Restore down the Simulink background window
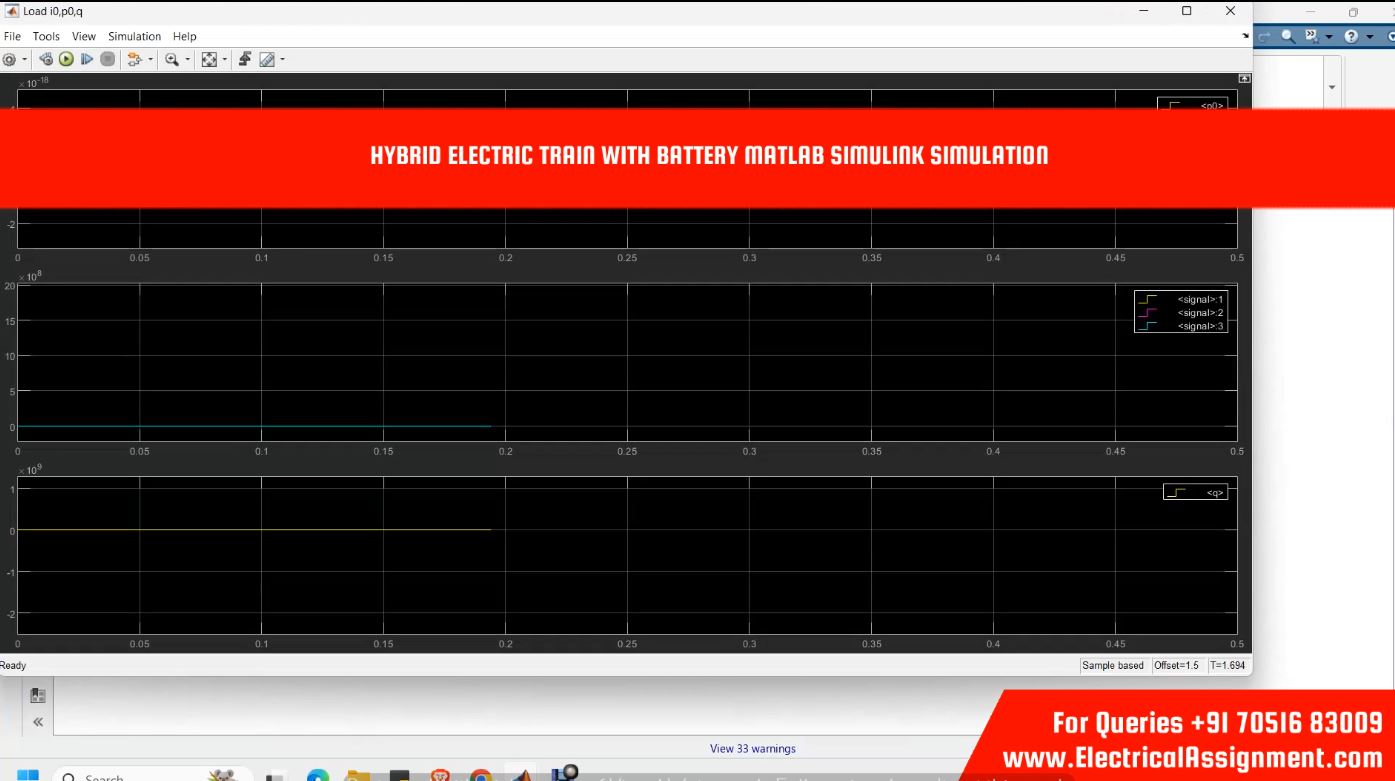 pyautogui.click(x=1353, y=13)
